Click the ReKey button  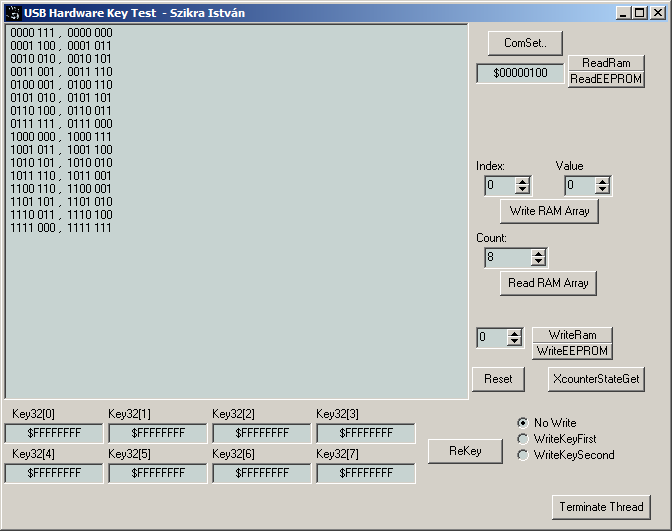[x=465, y=451]
